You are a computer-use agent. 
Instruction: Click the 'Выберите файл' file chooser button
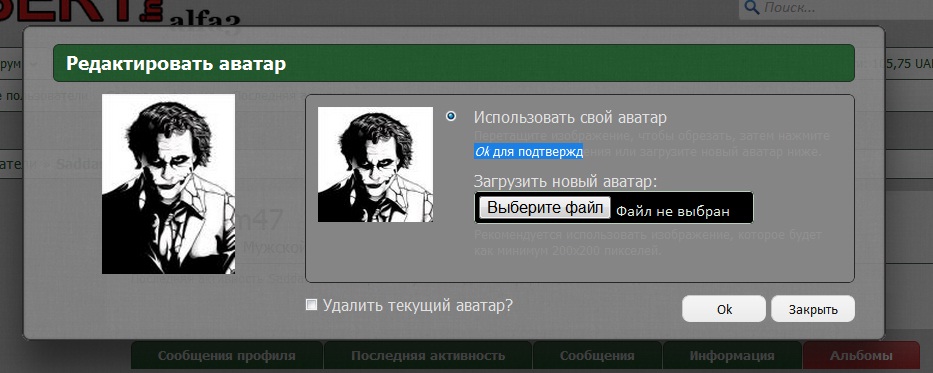(x=545, y=208)
